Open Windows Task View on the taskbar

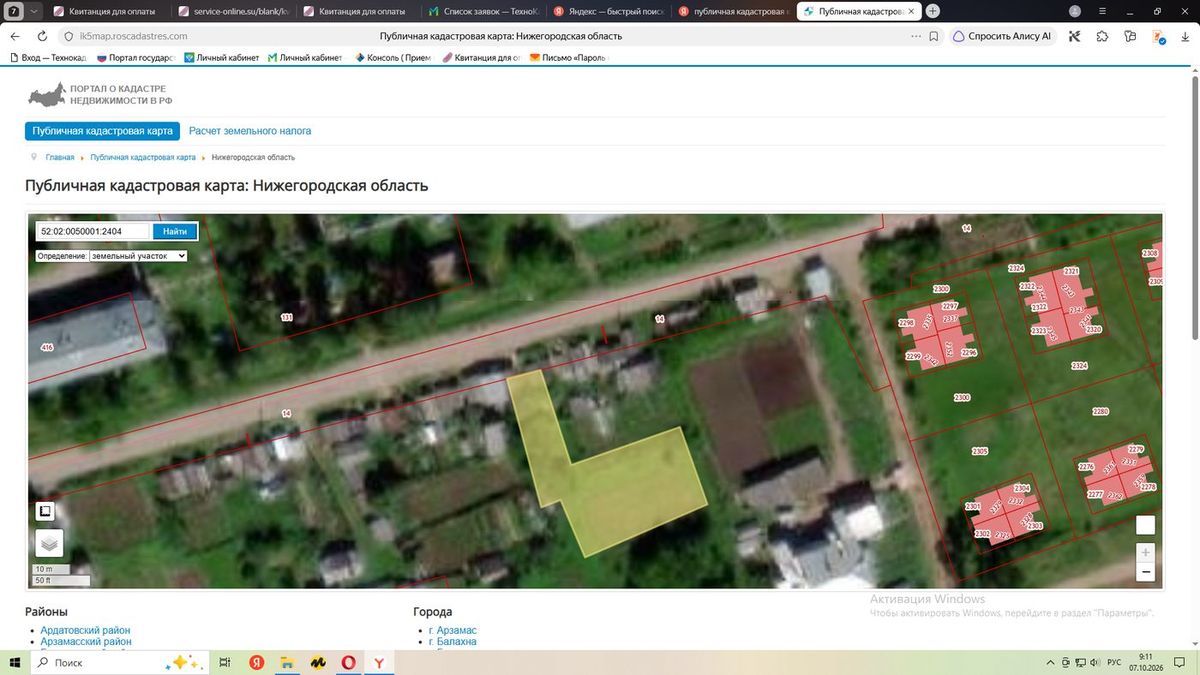pyautogui.click(x=225, y=663)
